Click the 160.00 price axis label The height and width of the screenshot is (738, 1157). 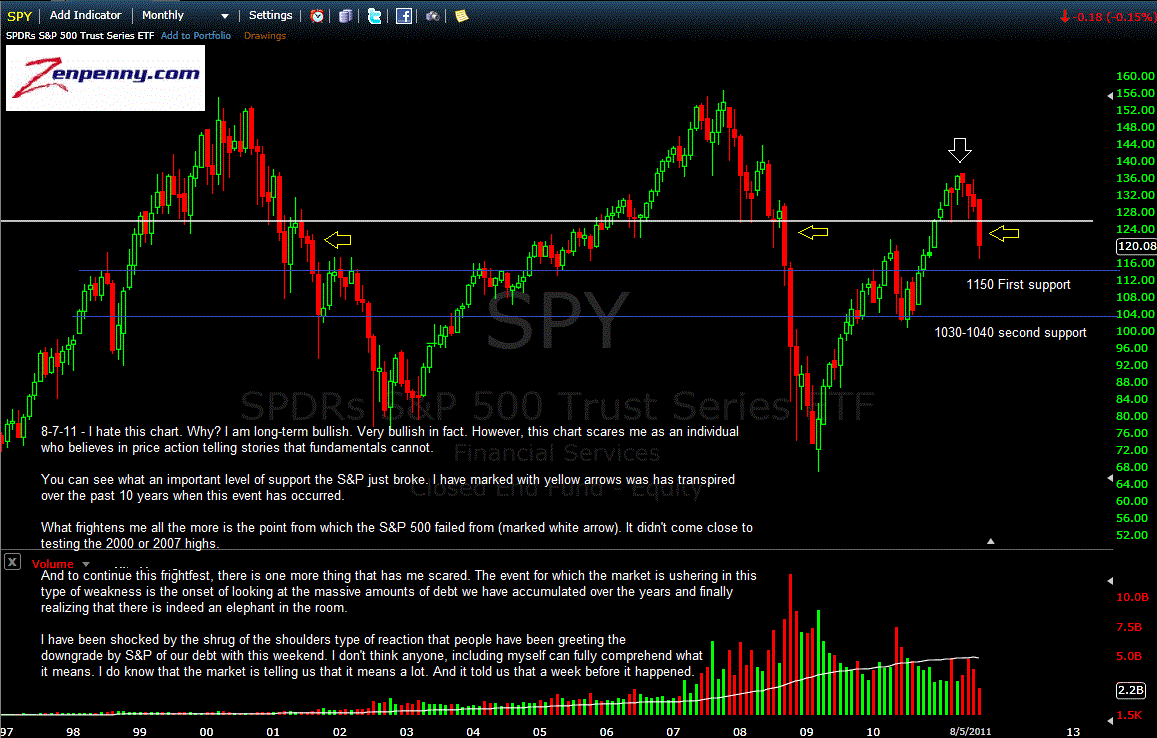[x=1135, y=76]
